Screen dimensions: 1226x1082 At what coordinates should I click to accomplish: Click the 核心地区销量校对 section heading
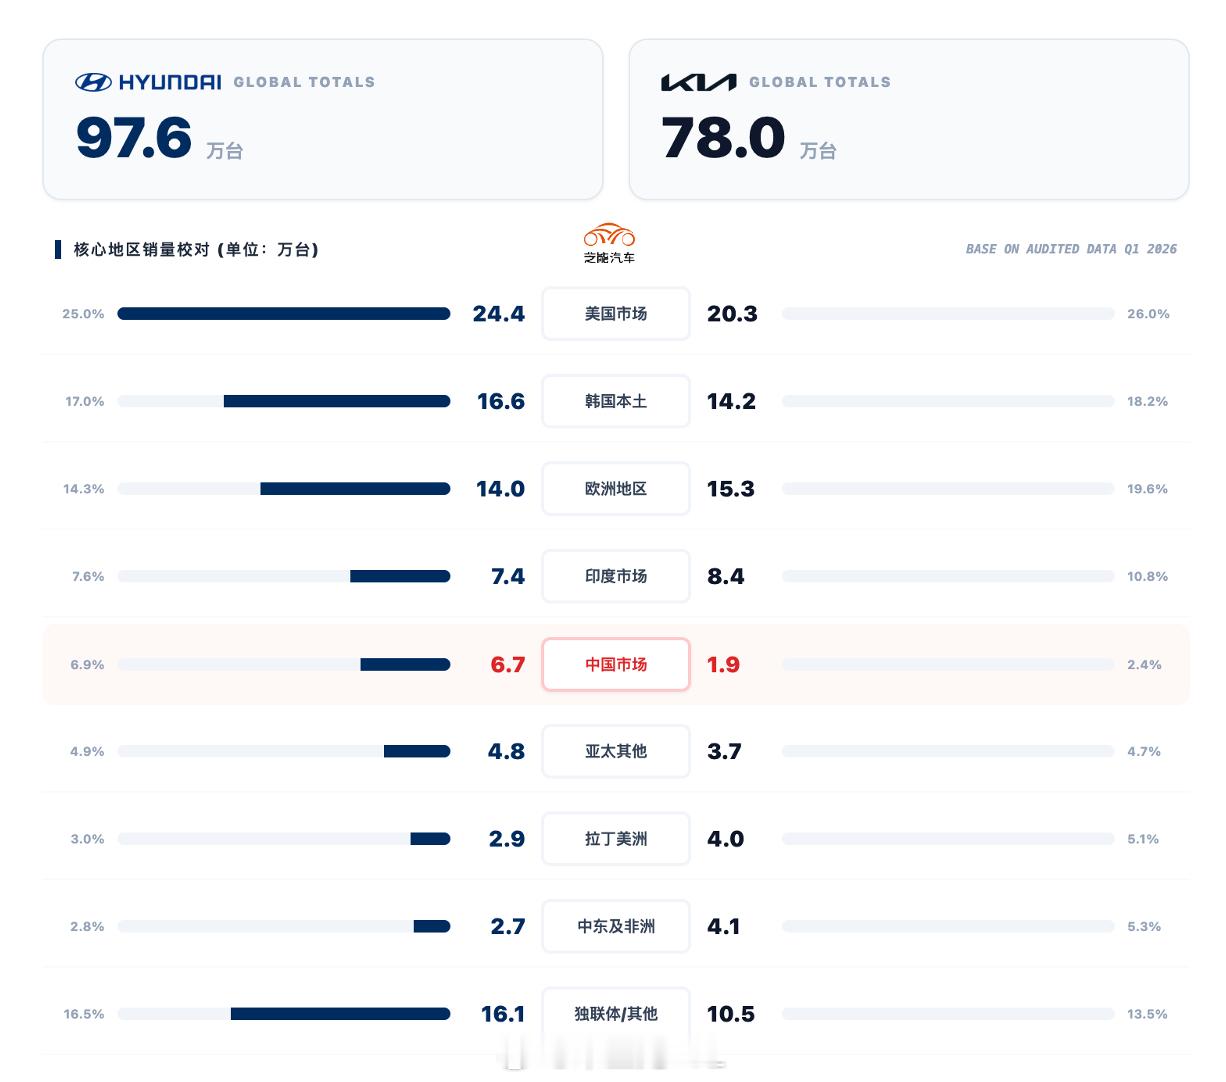[196, 249]
